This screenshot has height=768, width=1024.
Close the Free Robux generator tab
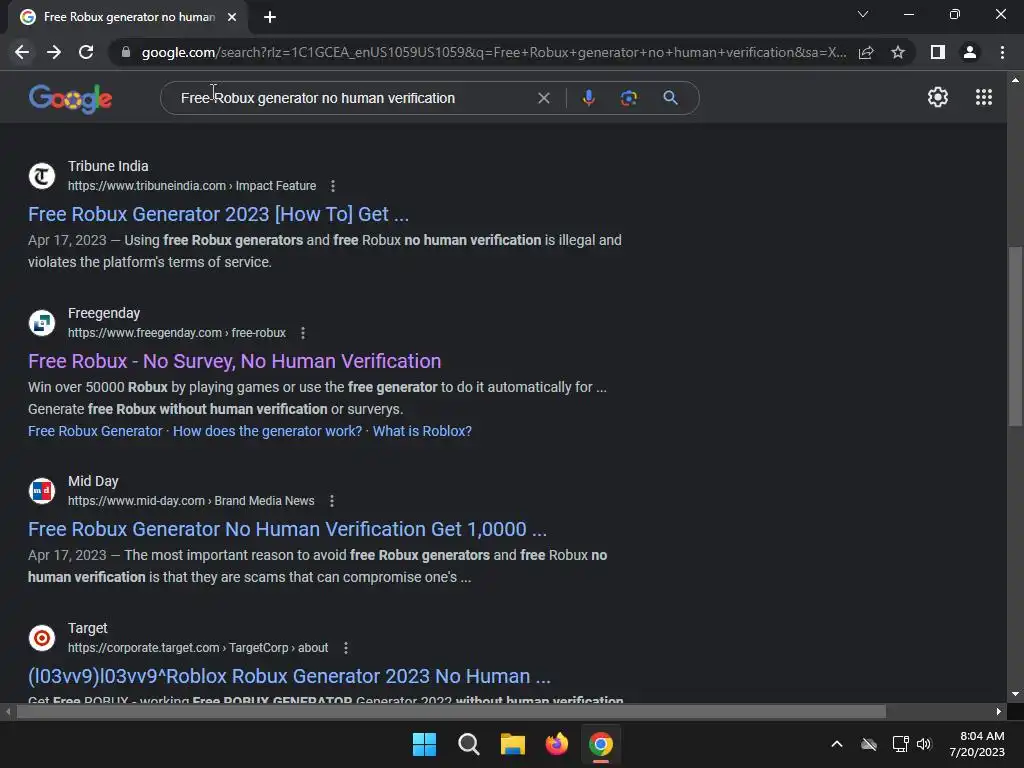point(232,17)
